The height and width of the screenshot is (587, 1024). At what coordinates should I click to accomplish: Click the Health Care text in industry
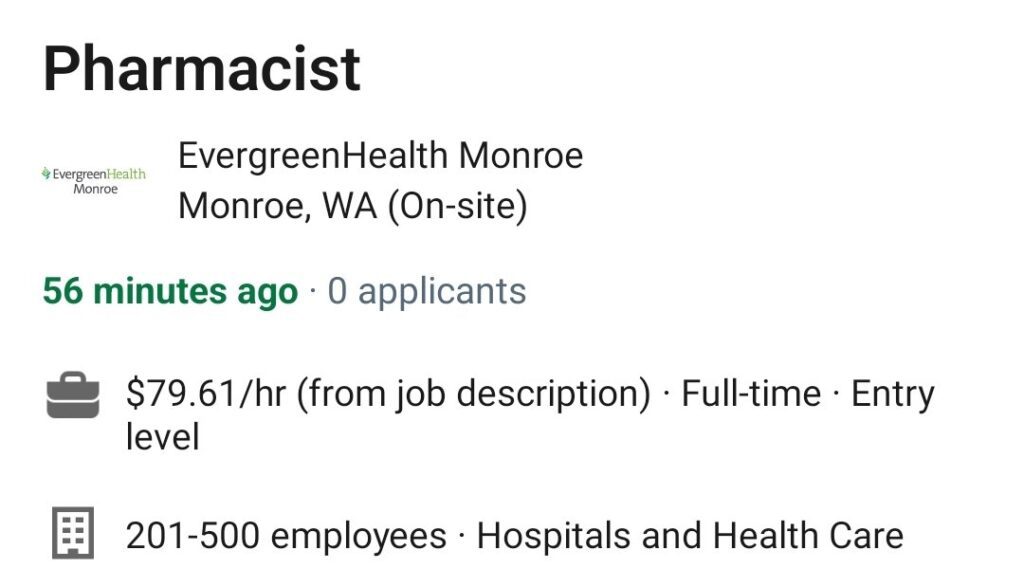coord(808,536)
